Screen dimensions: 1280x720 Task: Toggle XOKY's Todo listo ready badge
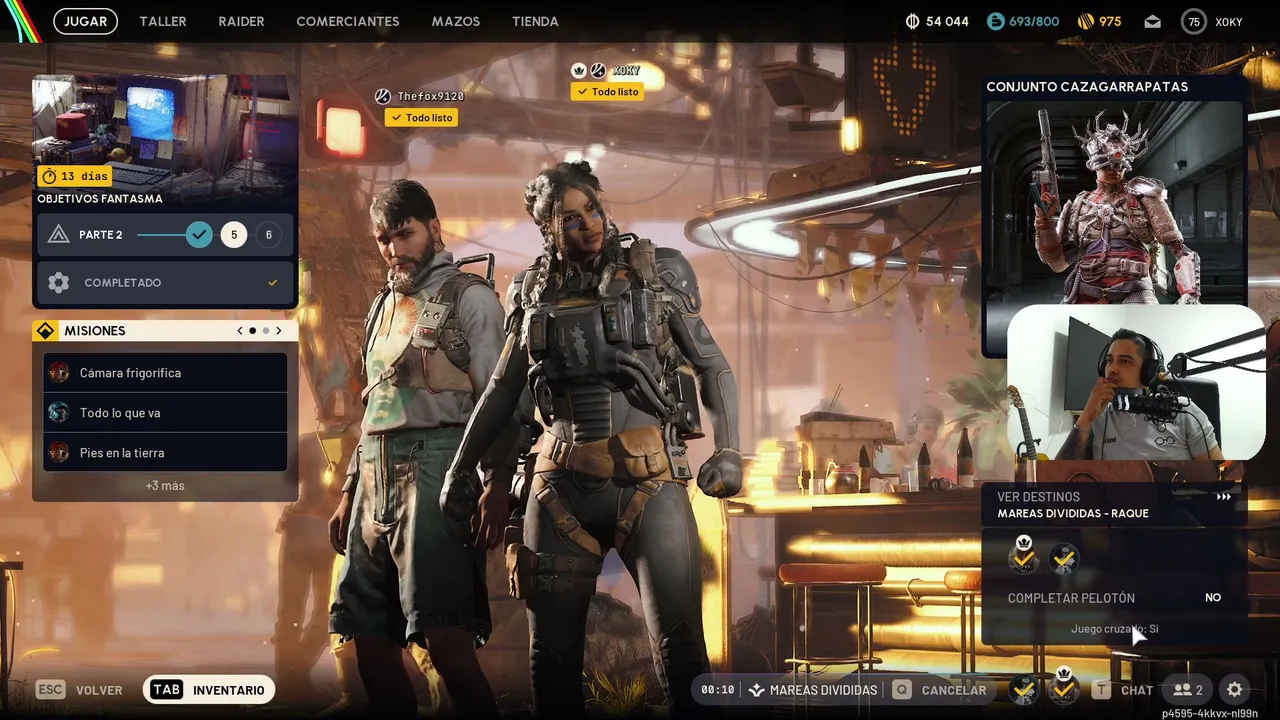608,92
